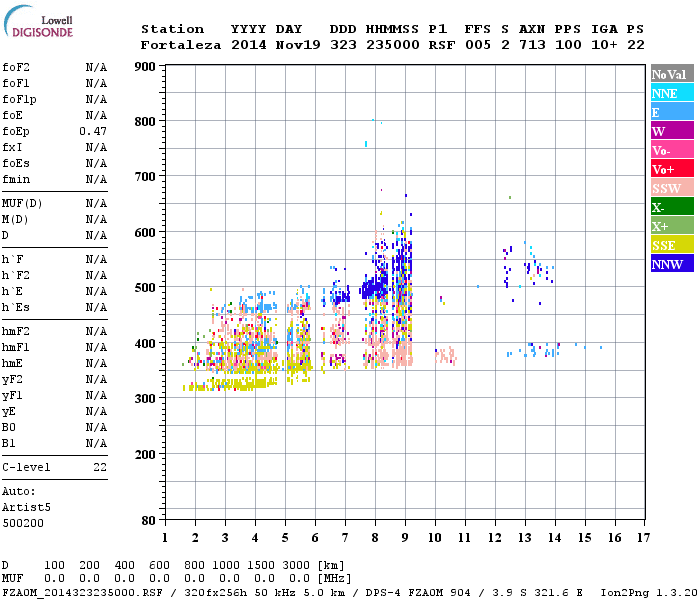Click the foF2 parameter label
The width and height of the screenshot is (700, 600).
[16, 67]
